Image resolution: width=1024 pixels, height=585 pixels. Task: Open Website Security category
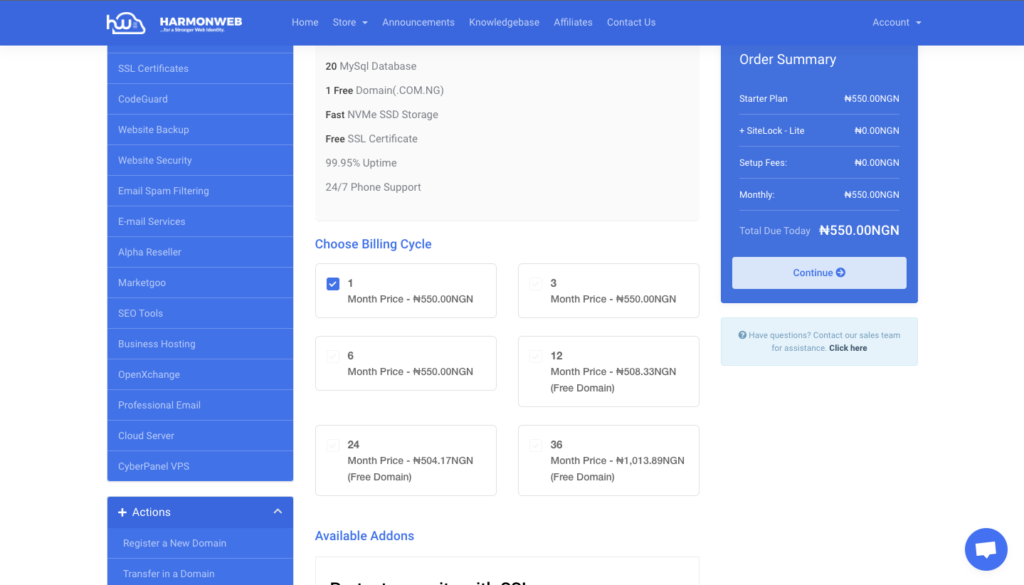pyautogui.click(x=200, y=161)
